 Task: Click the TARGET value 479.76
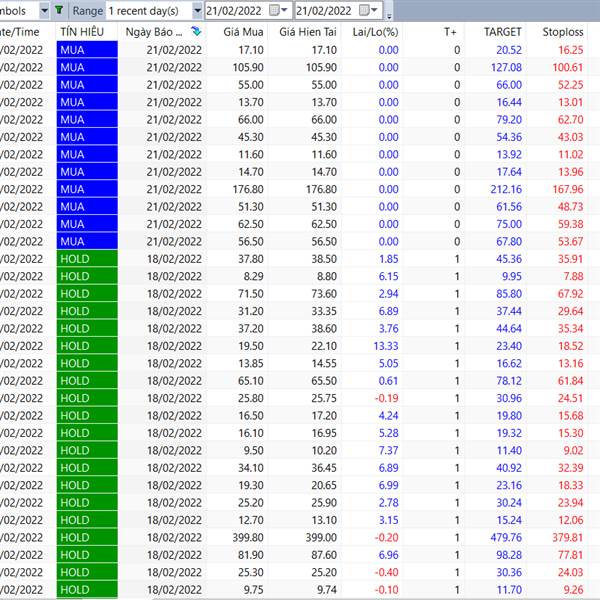click(x=506, y=537)
